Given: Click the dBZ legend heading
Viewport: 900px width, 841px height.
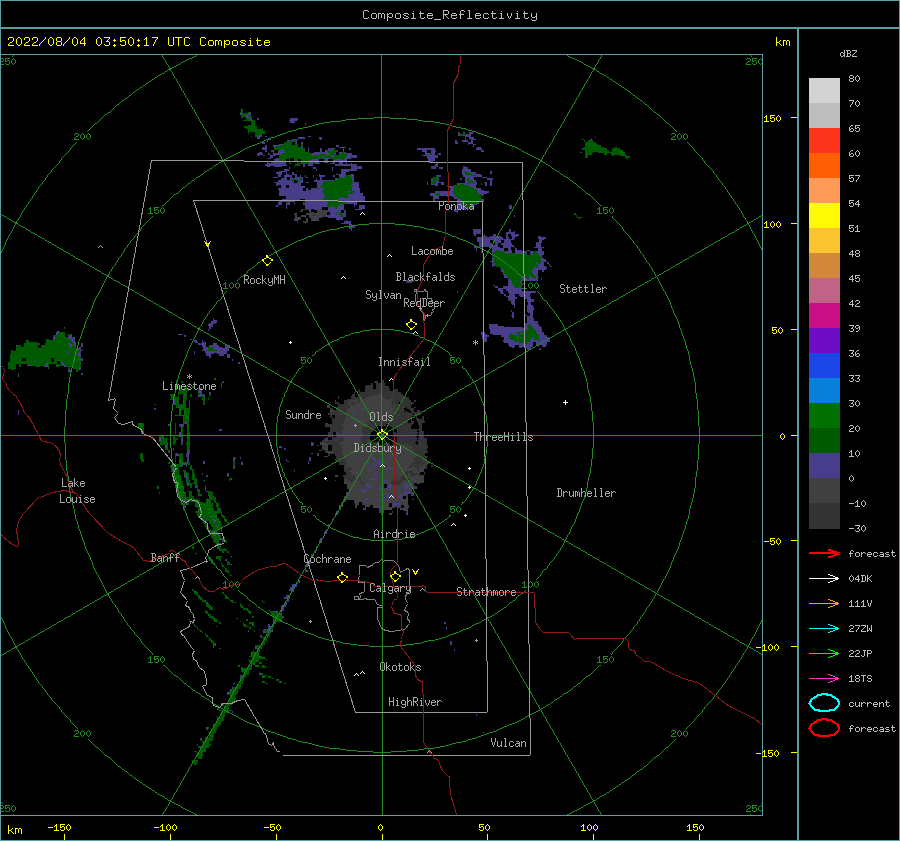Looking at the screenshot, I should click(x=848, y=53).
